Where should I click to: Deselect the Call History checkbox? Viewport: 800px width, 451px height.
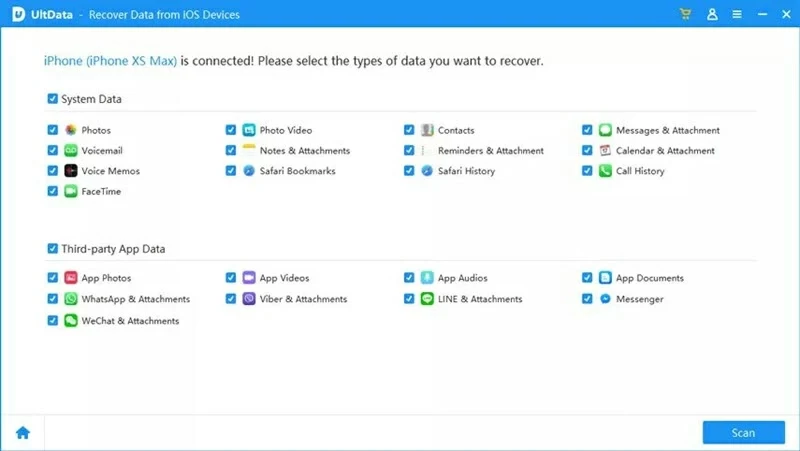(587, 171)
